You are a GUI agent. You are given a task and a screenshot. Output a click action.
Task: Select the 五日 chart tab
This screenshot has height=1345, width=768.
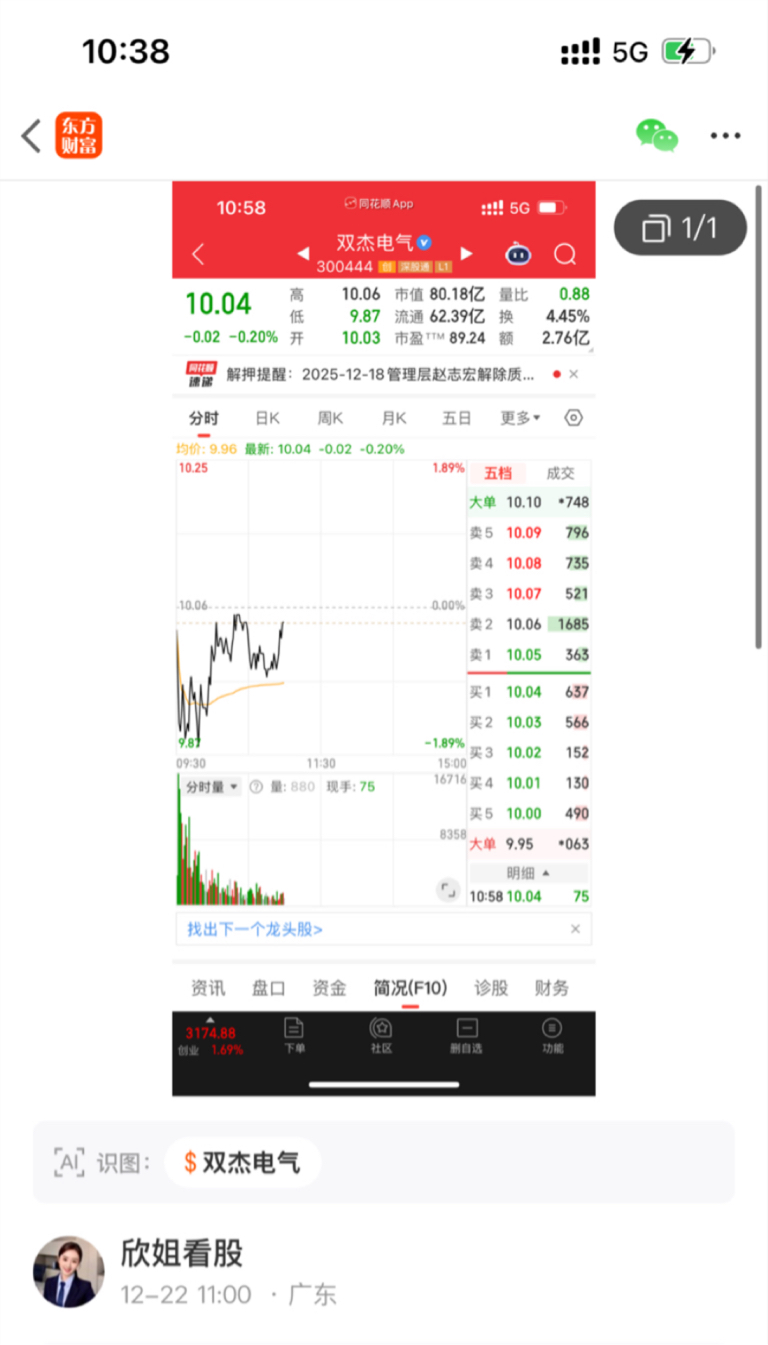(456, 418)
